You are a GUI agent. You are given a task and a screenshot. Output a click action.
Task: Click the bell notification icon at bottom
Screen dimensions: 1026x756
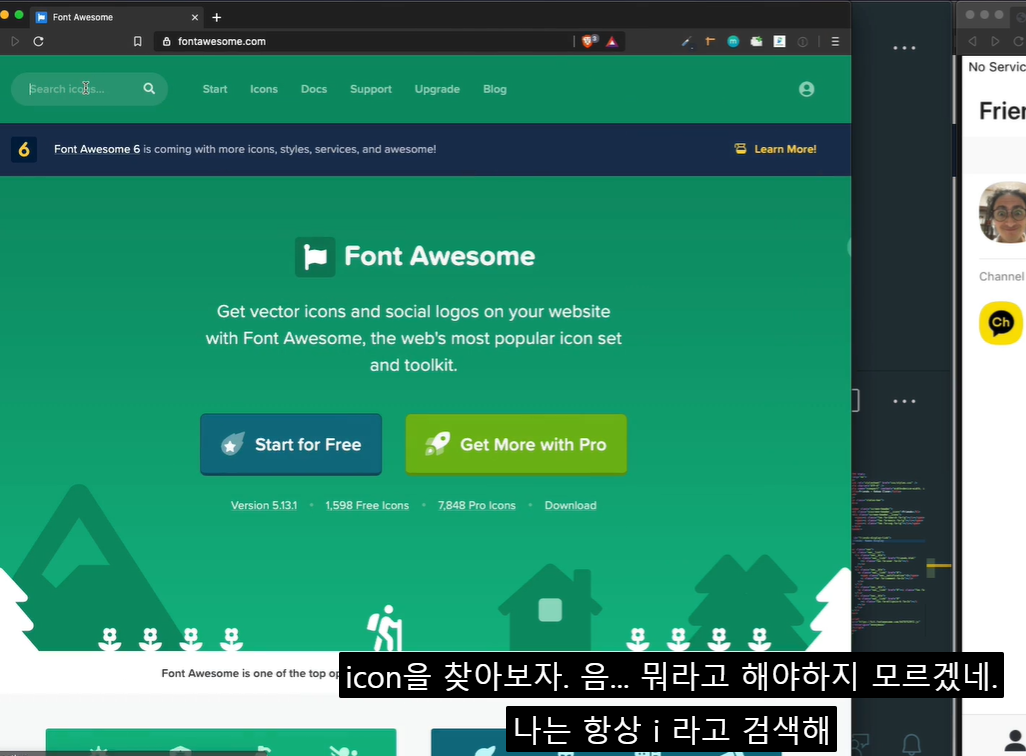coord(911,743)
